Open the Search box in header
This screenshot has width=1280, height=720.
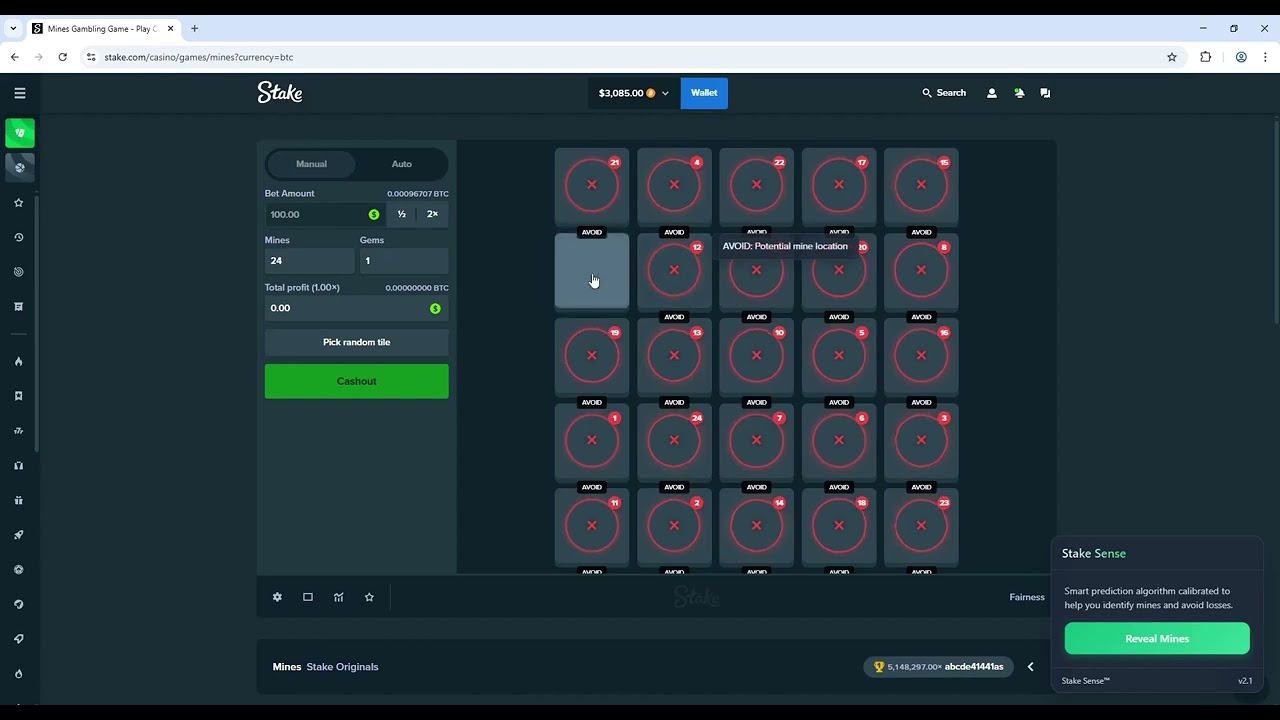pos(944,93)
